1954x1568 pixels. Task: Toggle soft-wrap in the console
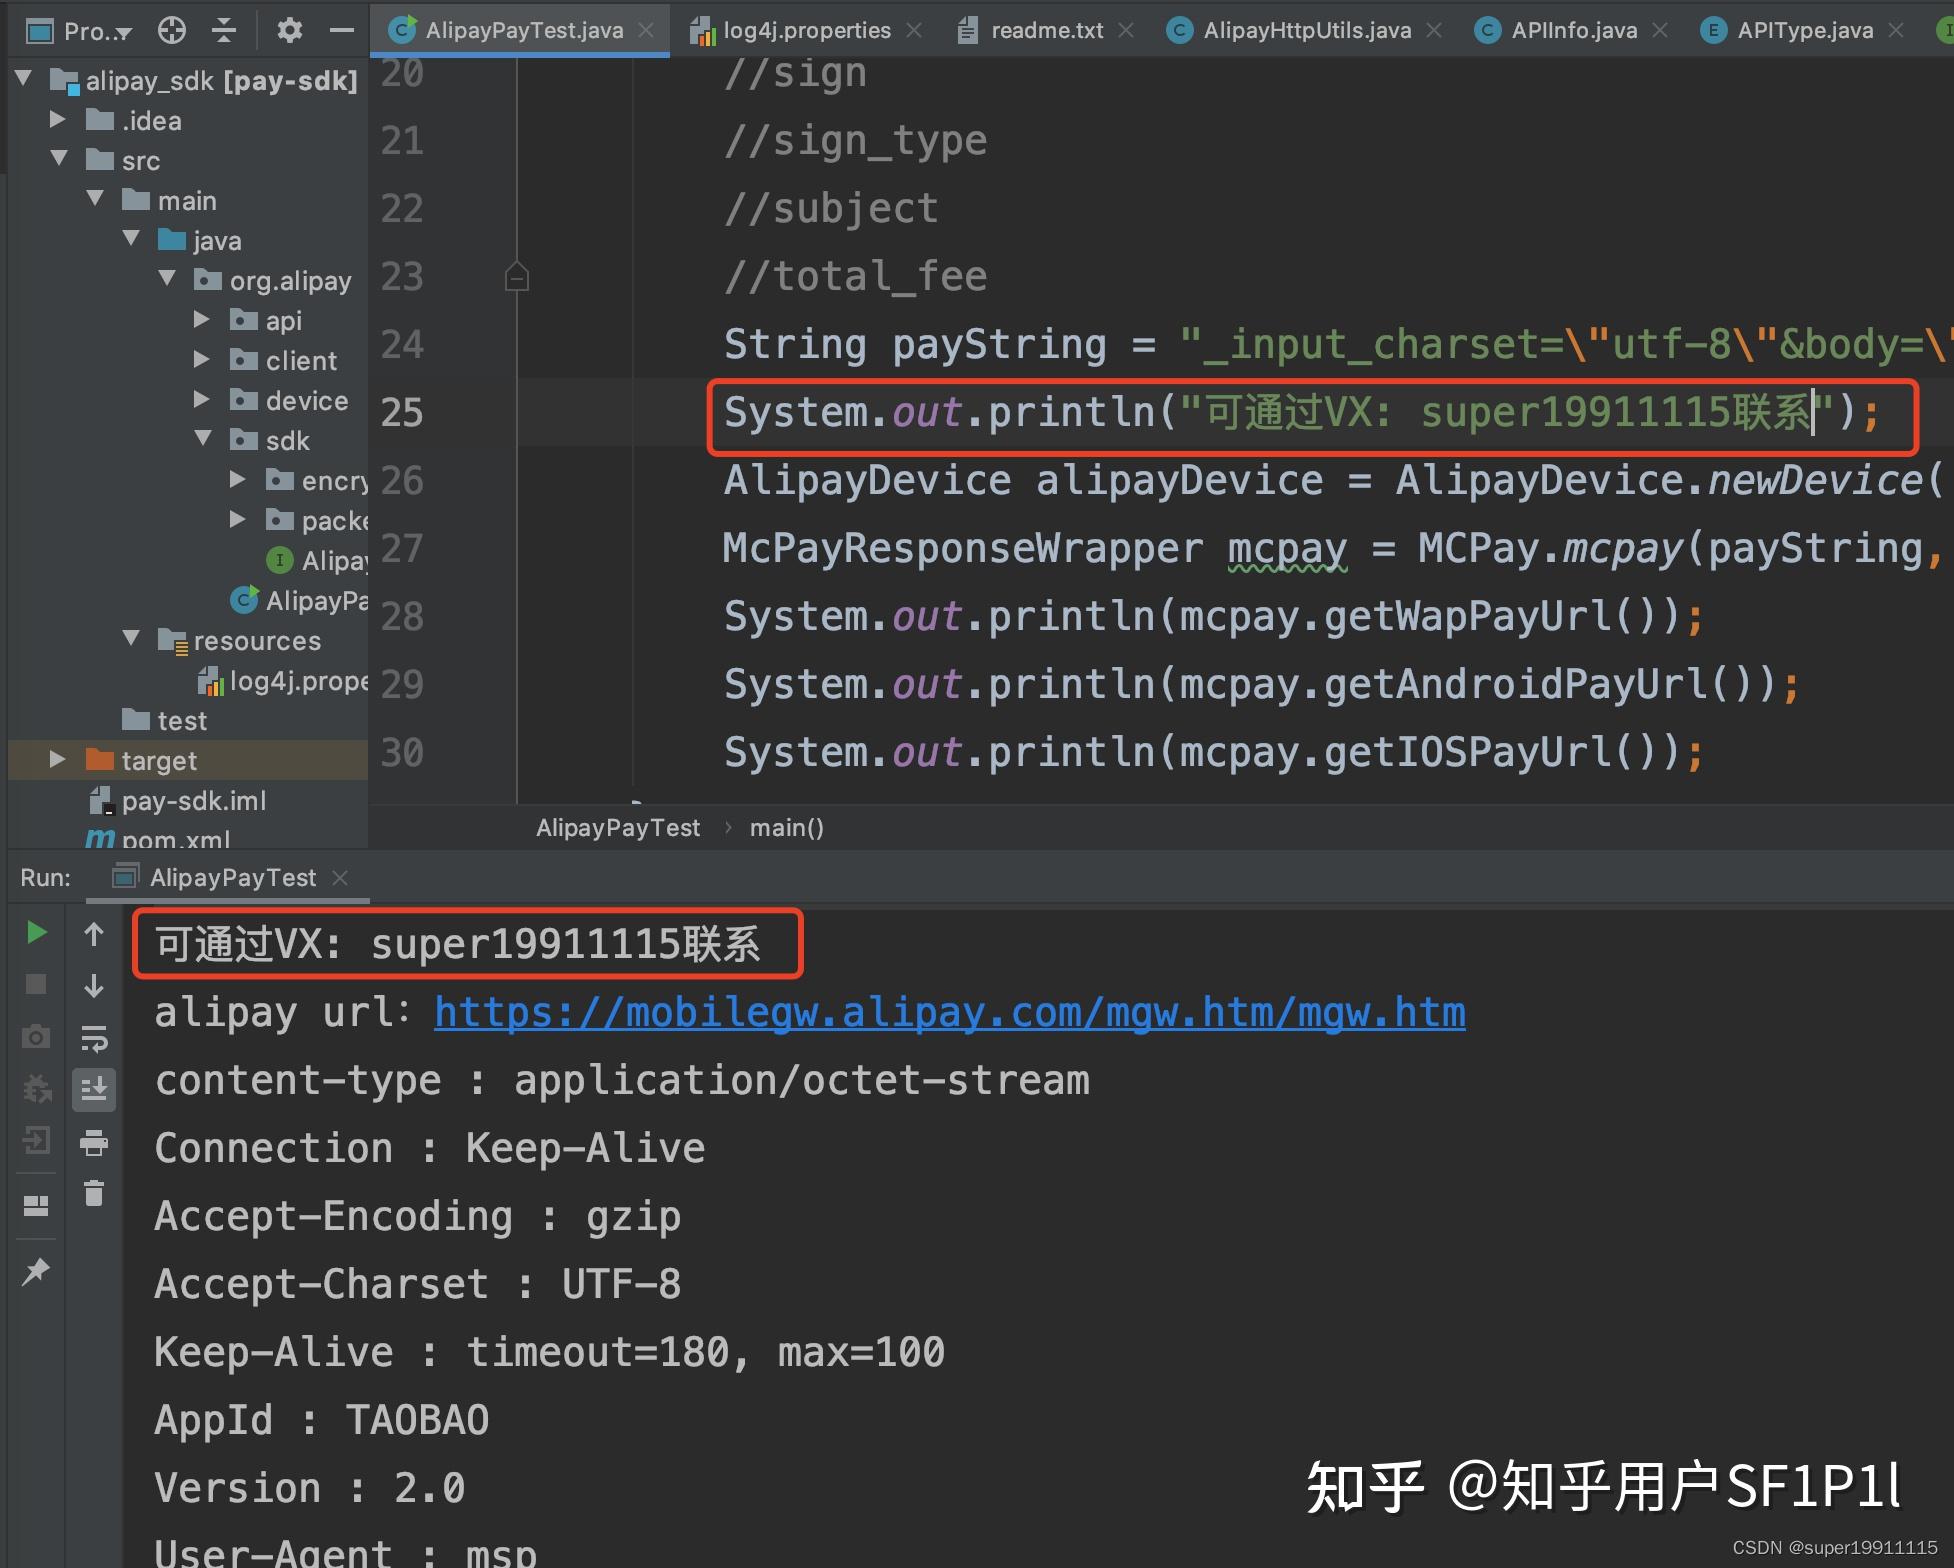click(x=95, y=1037)
